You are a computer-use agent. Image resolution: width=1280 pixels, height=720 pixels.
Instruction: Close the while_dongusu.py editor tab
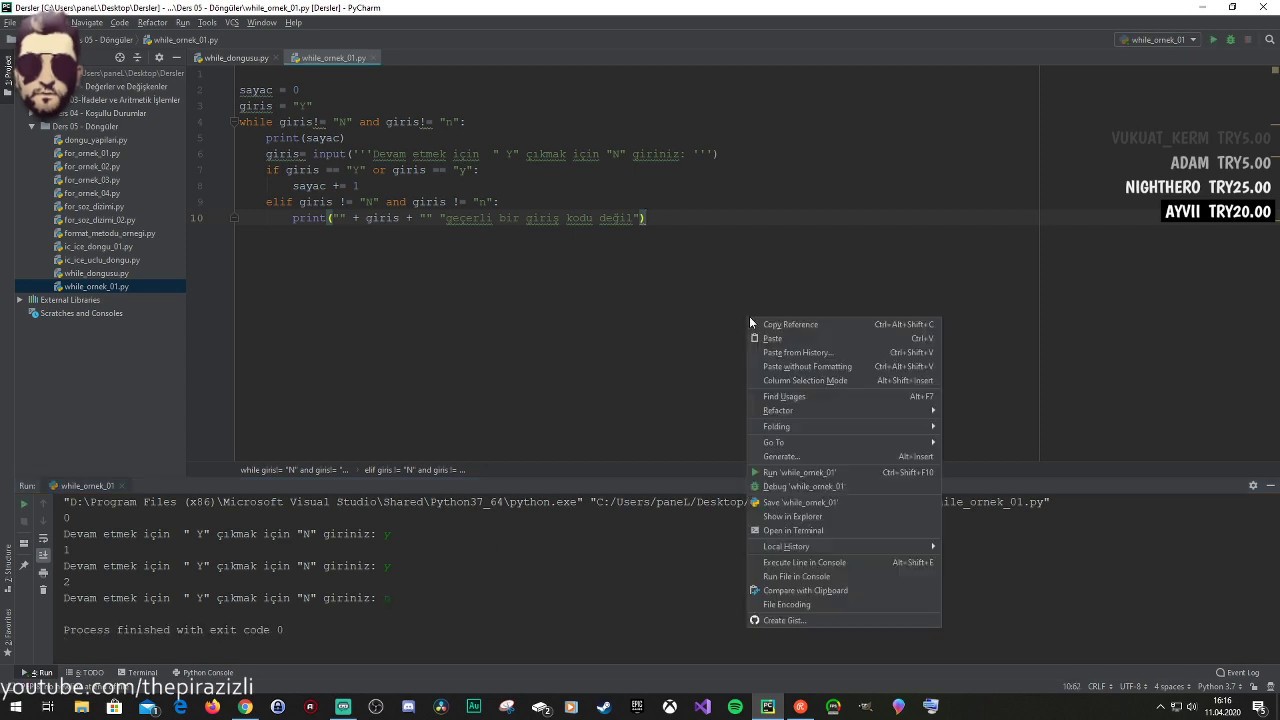coord(277,58)
